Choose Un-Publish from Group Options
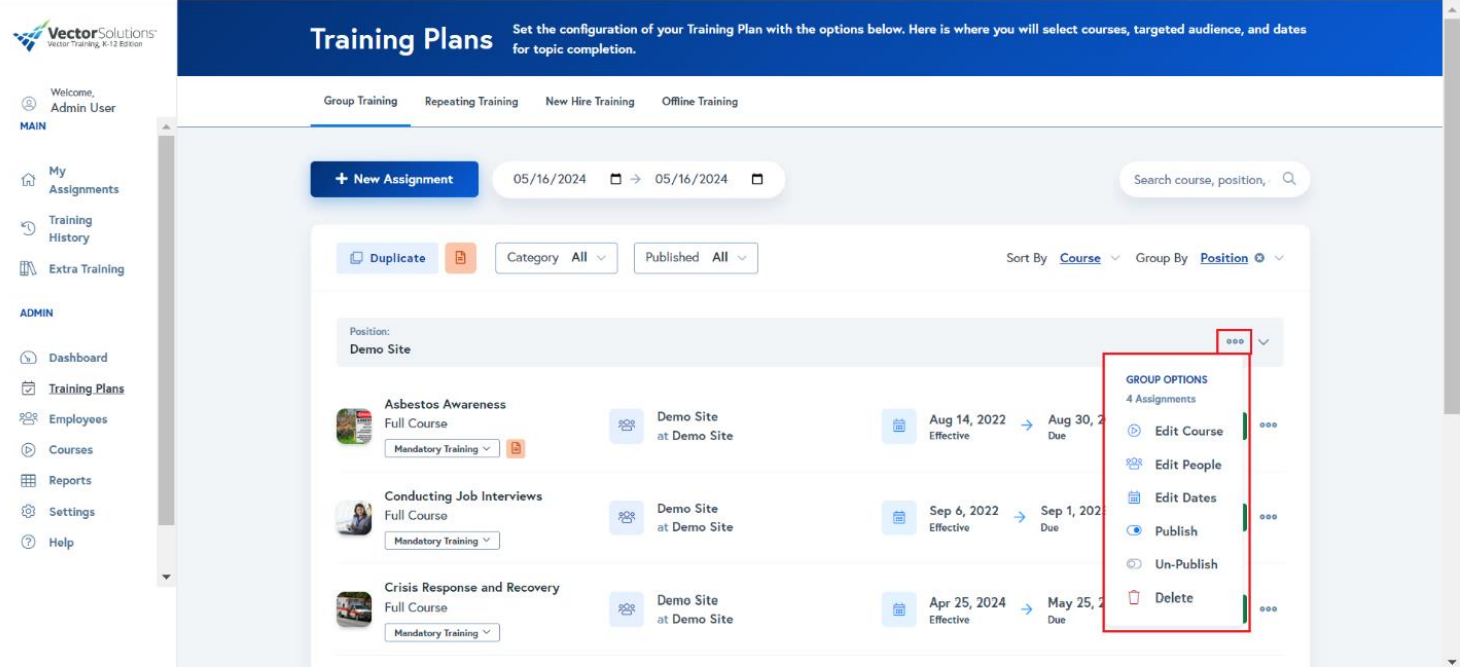 click(1185, 564)
